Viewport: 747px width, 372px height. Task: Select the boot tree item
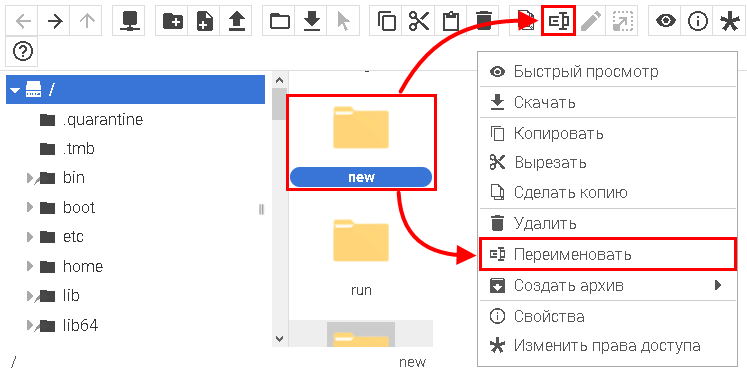[135, 208]
